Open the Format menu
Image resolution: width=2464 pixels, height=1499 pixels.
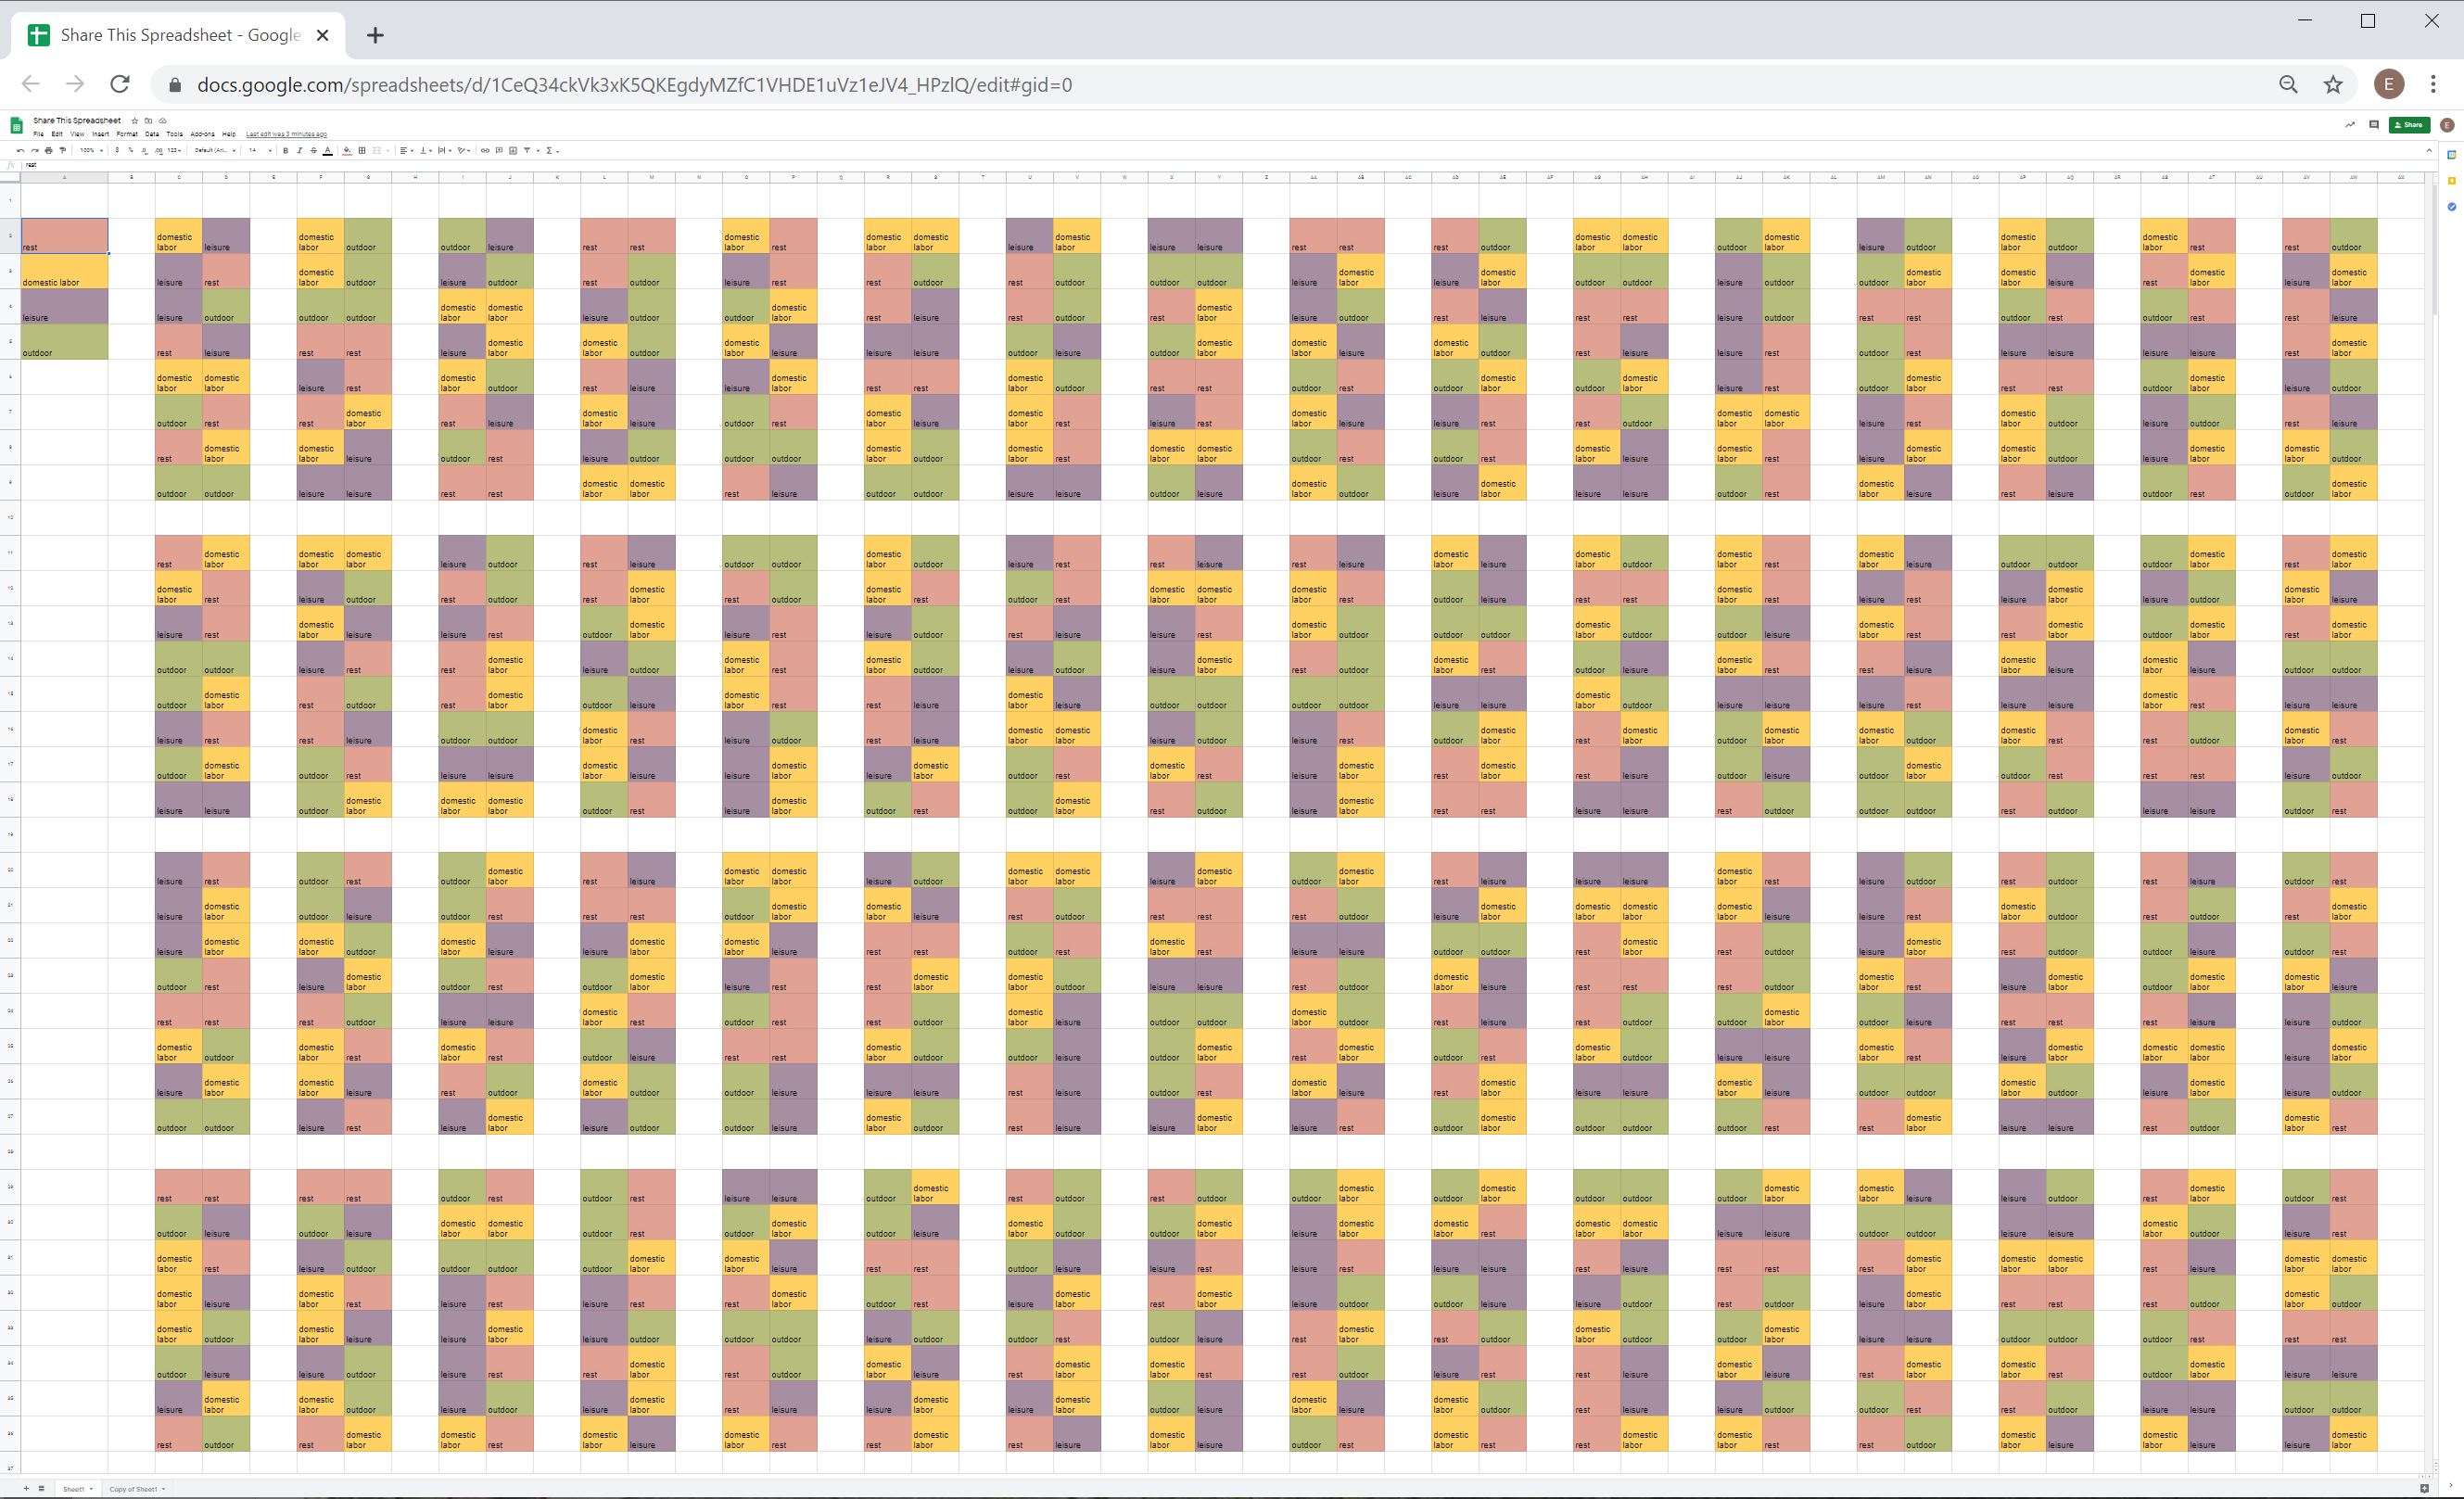coord(127,134)
